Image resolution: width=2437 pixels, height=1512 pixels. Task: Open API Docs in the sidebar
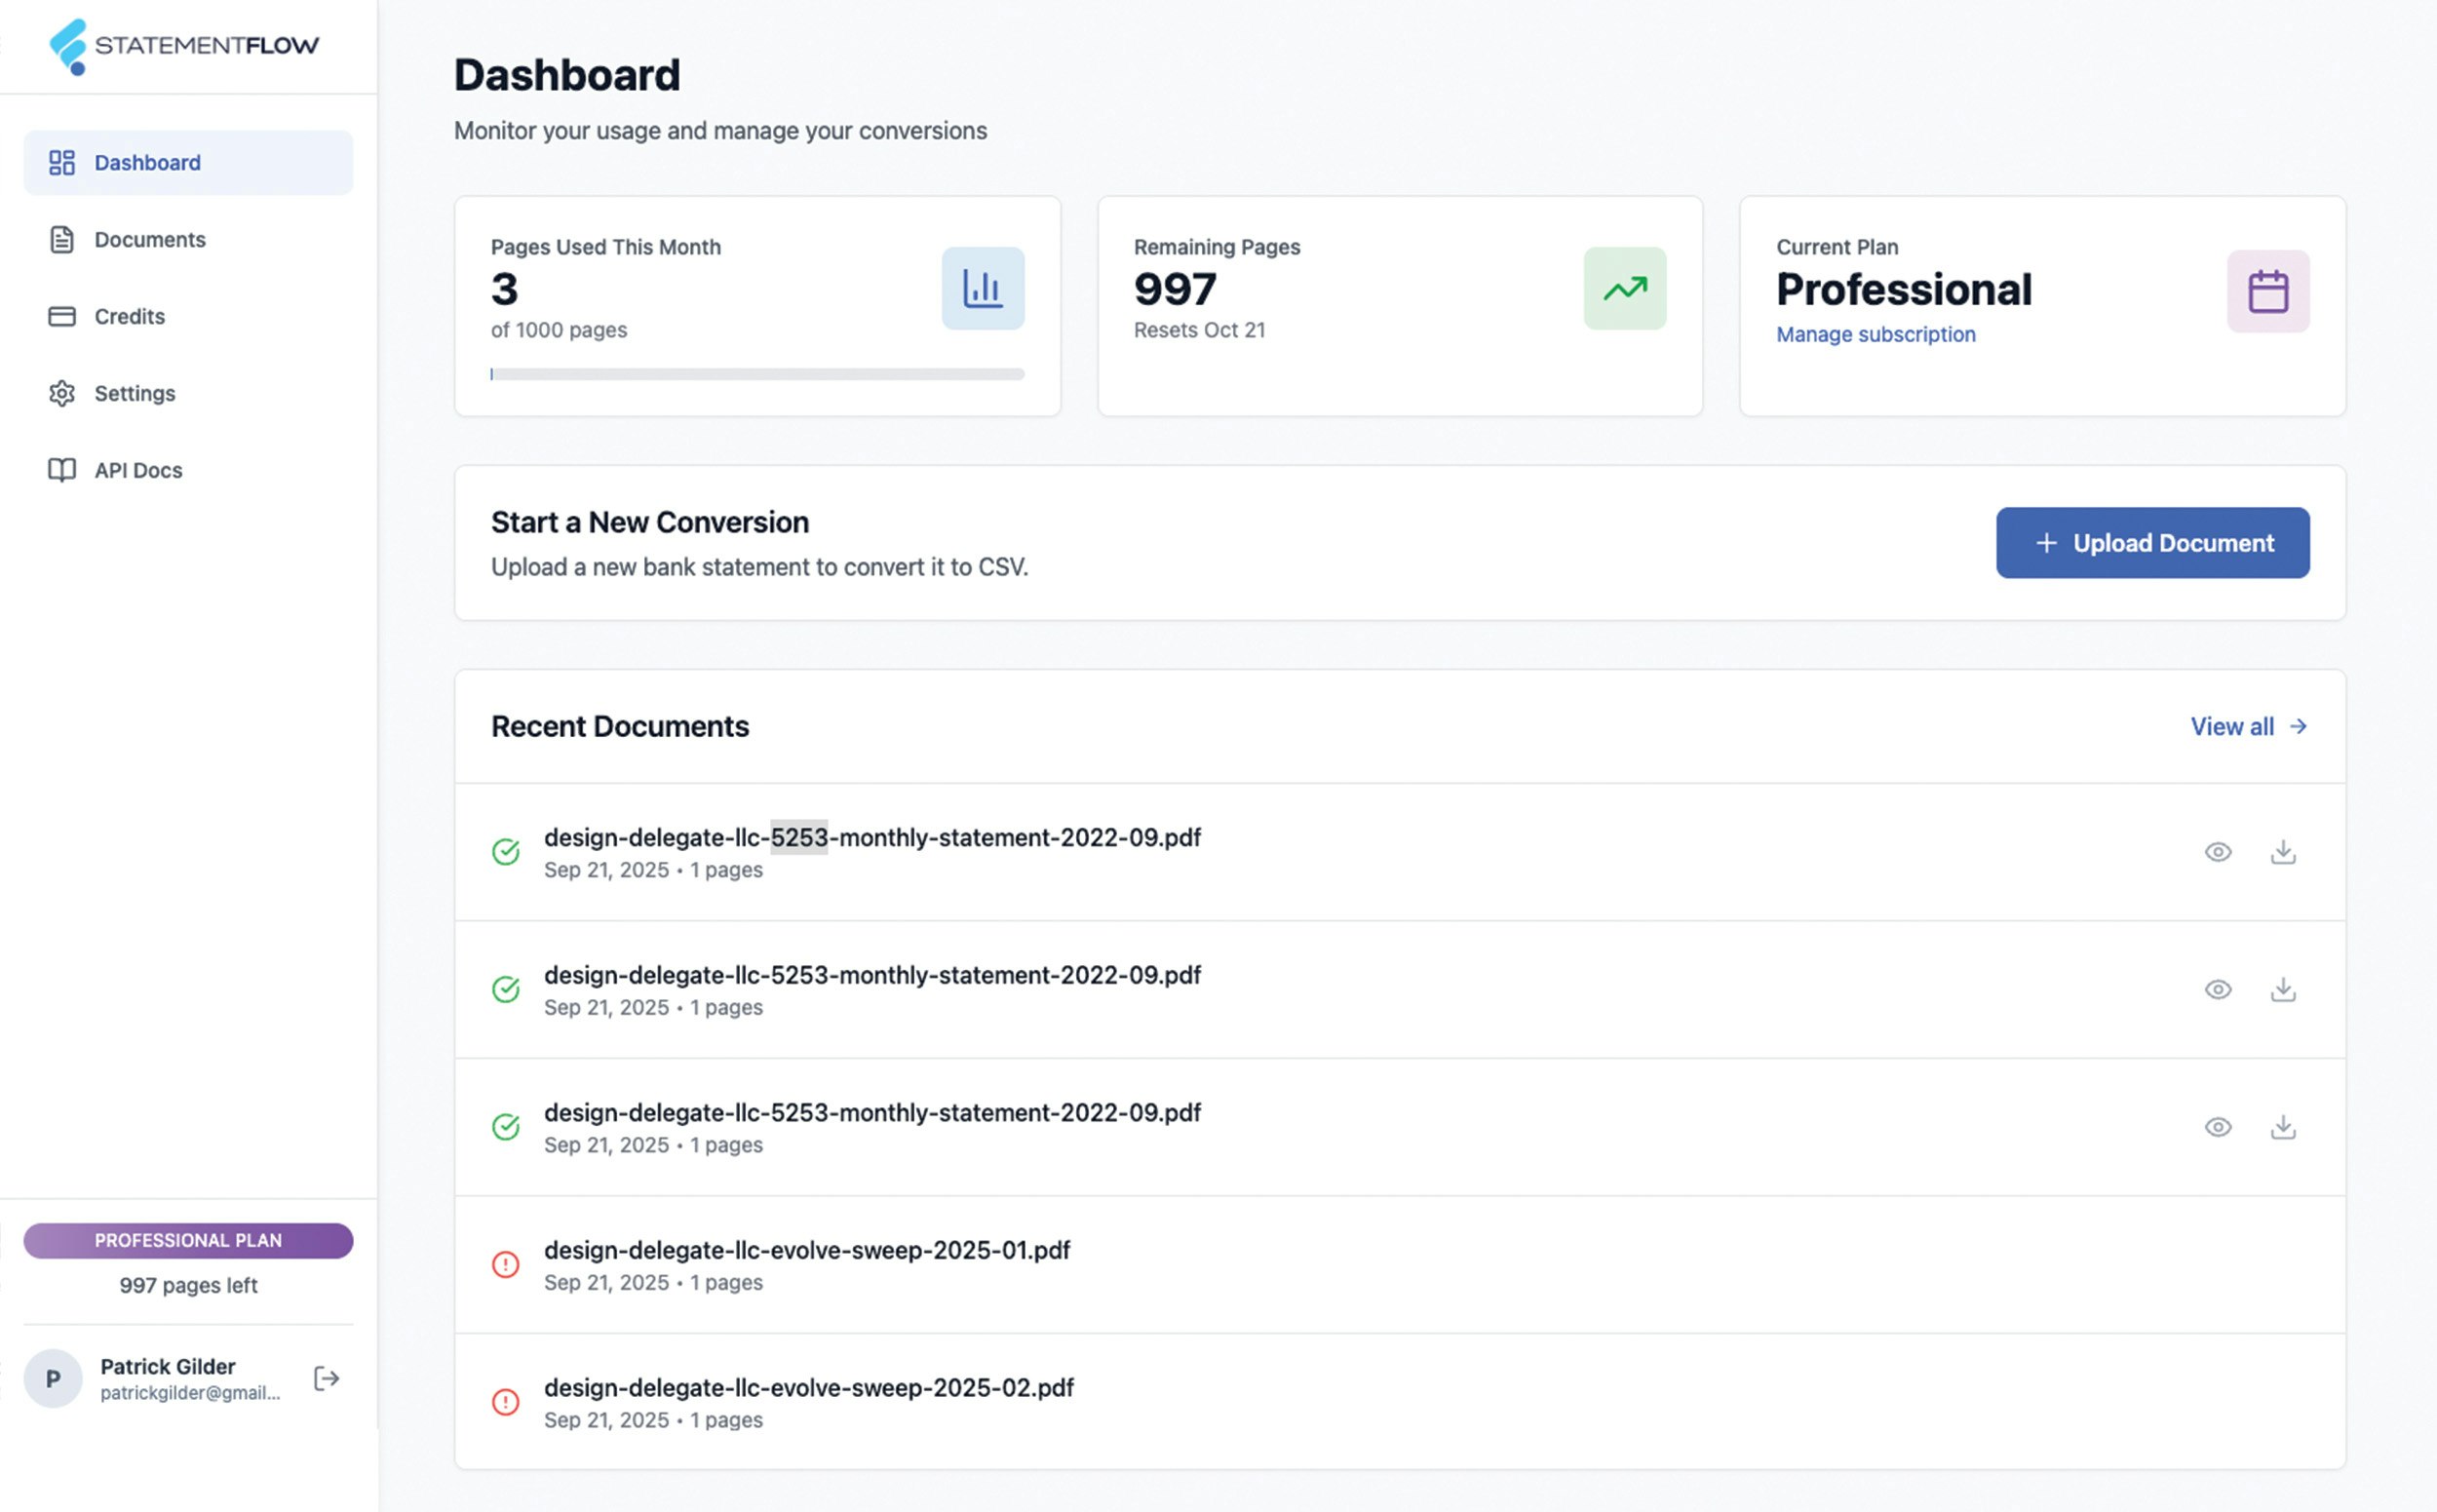pyautogui.click(x=138, y=470)
